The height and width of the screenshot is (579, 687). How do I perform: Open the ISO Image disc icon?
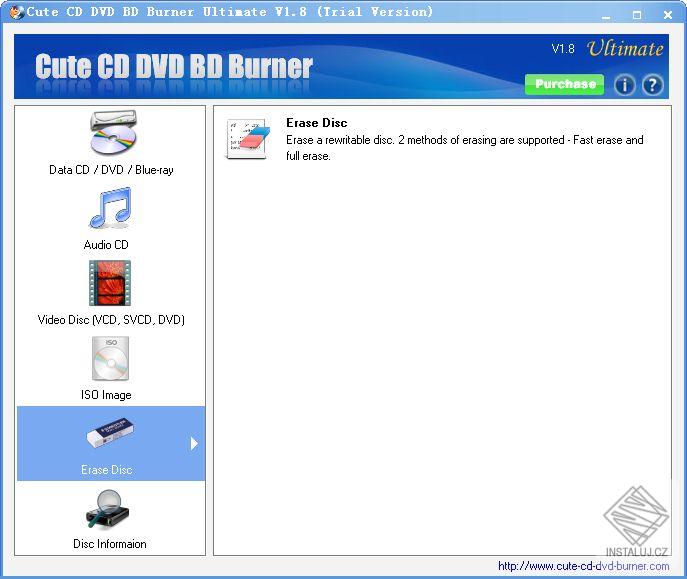(110, 358)
